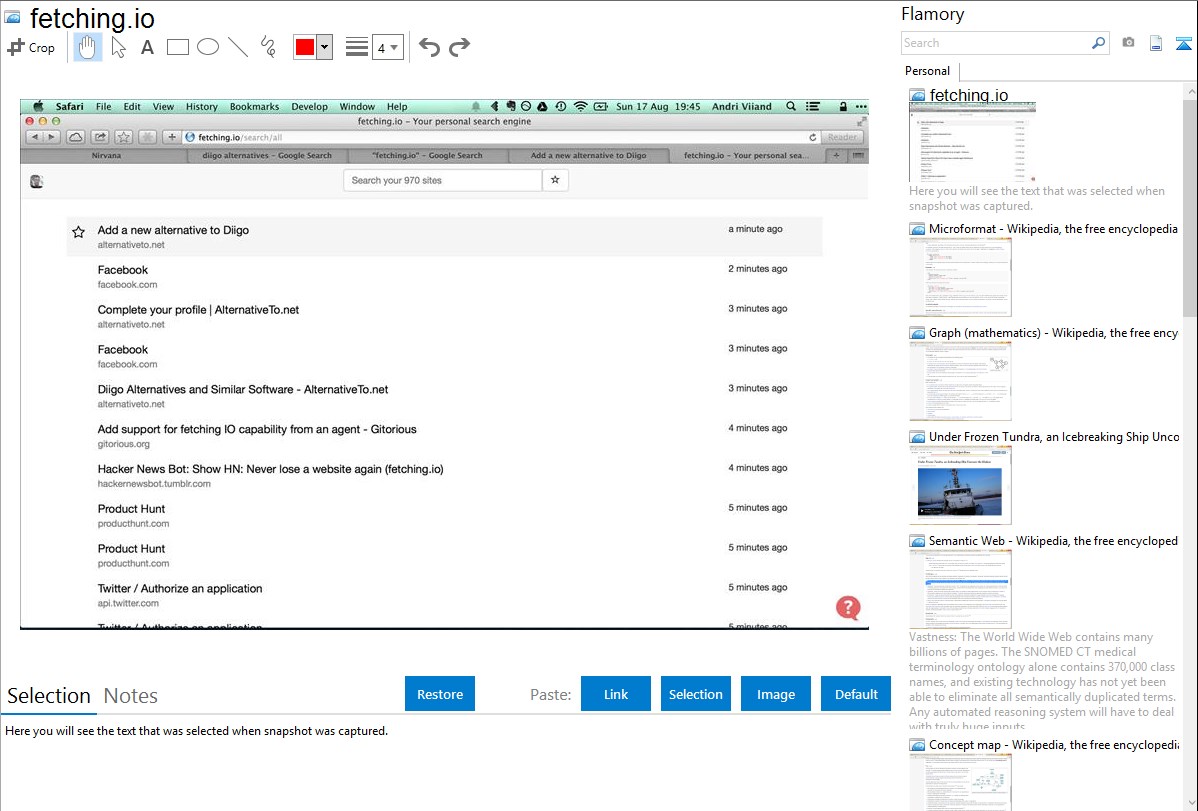
Task: Choose the text annotation tool
Action: pos(147,47)
